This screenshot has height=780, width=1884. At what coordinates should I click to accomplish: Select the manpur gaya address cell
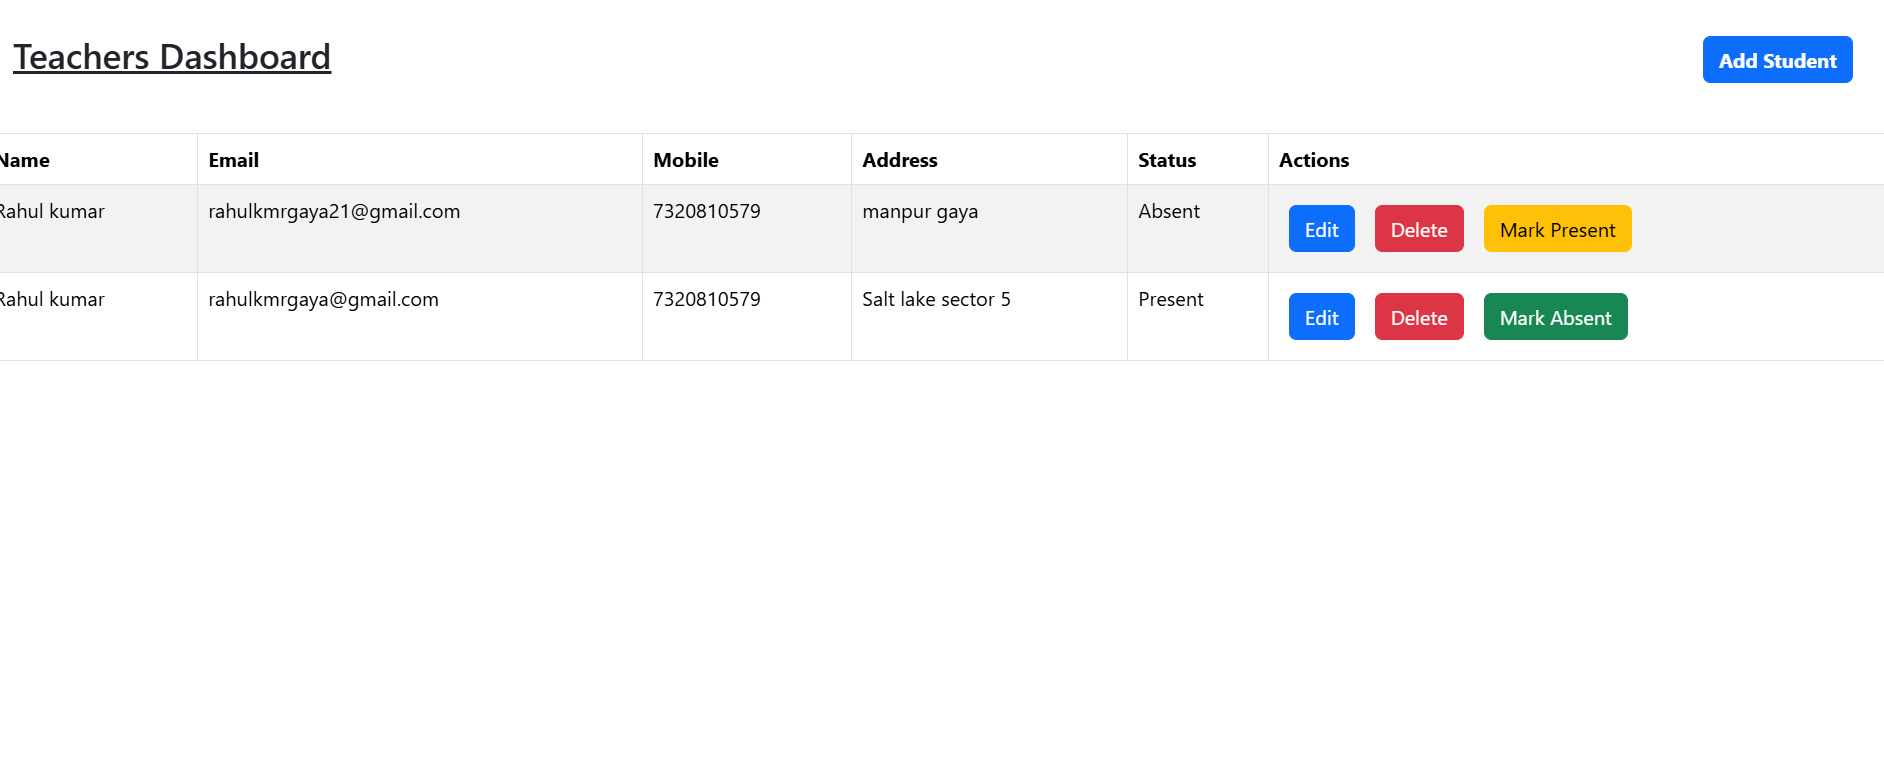click(919, 212)
